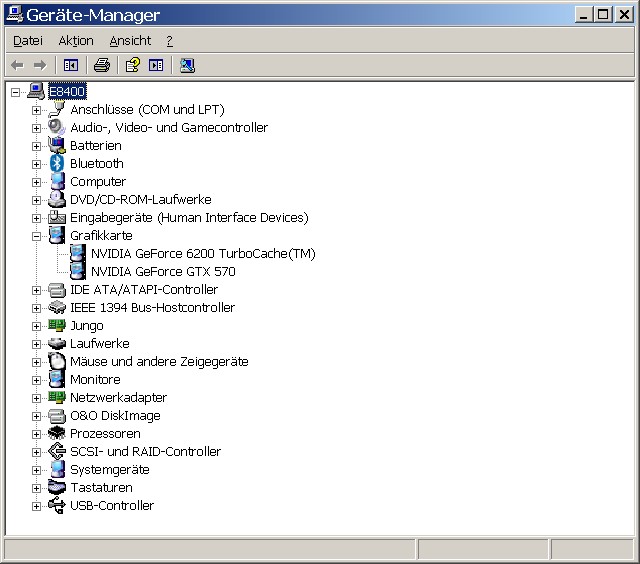Screen dimensions: 640x564
Task: Select the Monitore label
Action: (x=95, y=380)
